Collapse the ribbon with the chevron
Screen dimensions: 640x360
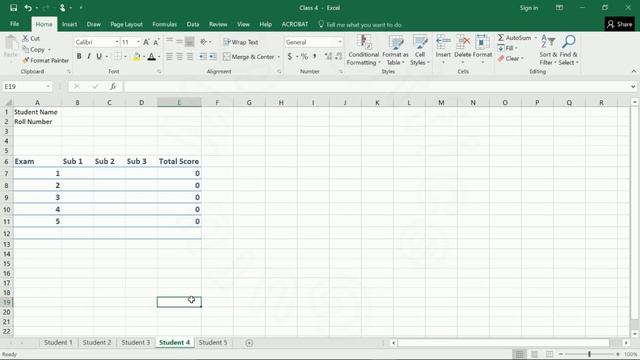[x=633, y=71]
